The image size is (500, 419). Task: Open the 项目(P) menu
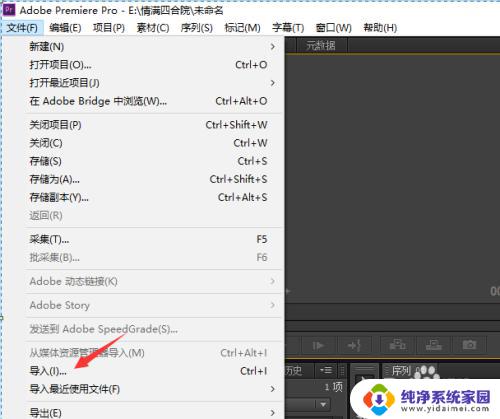(x=109, y=28)
